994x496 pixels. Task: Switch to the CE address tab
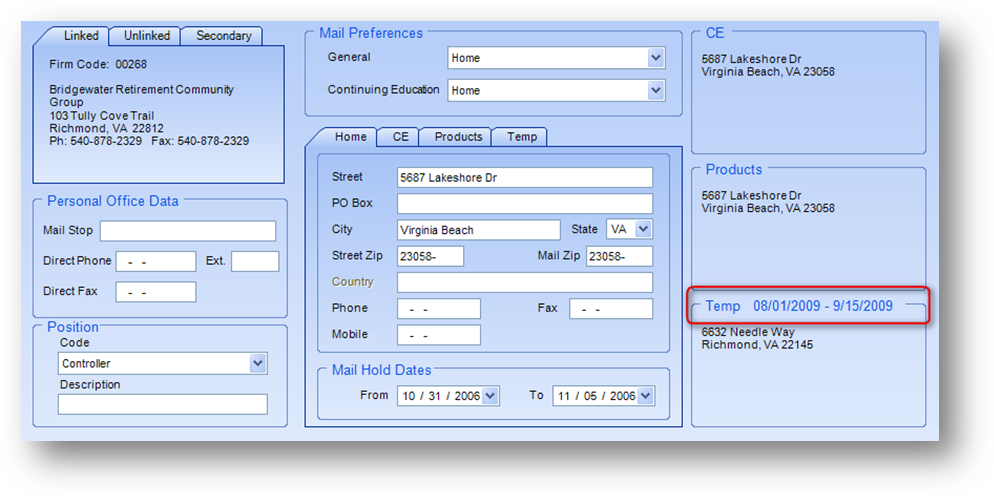tap(399, 137)
